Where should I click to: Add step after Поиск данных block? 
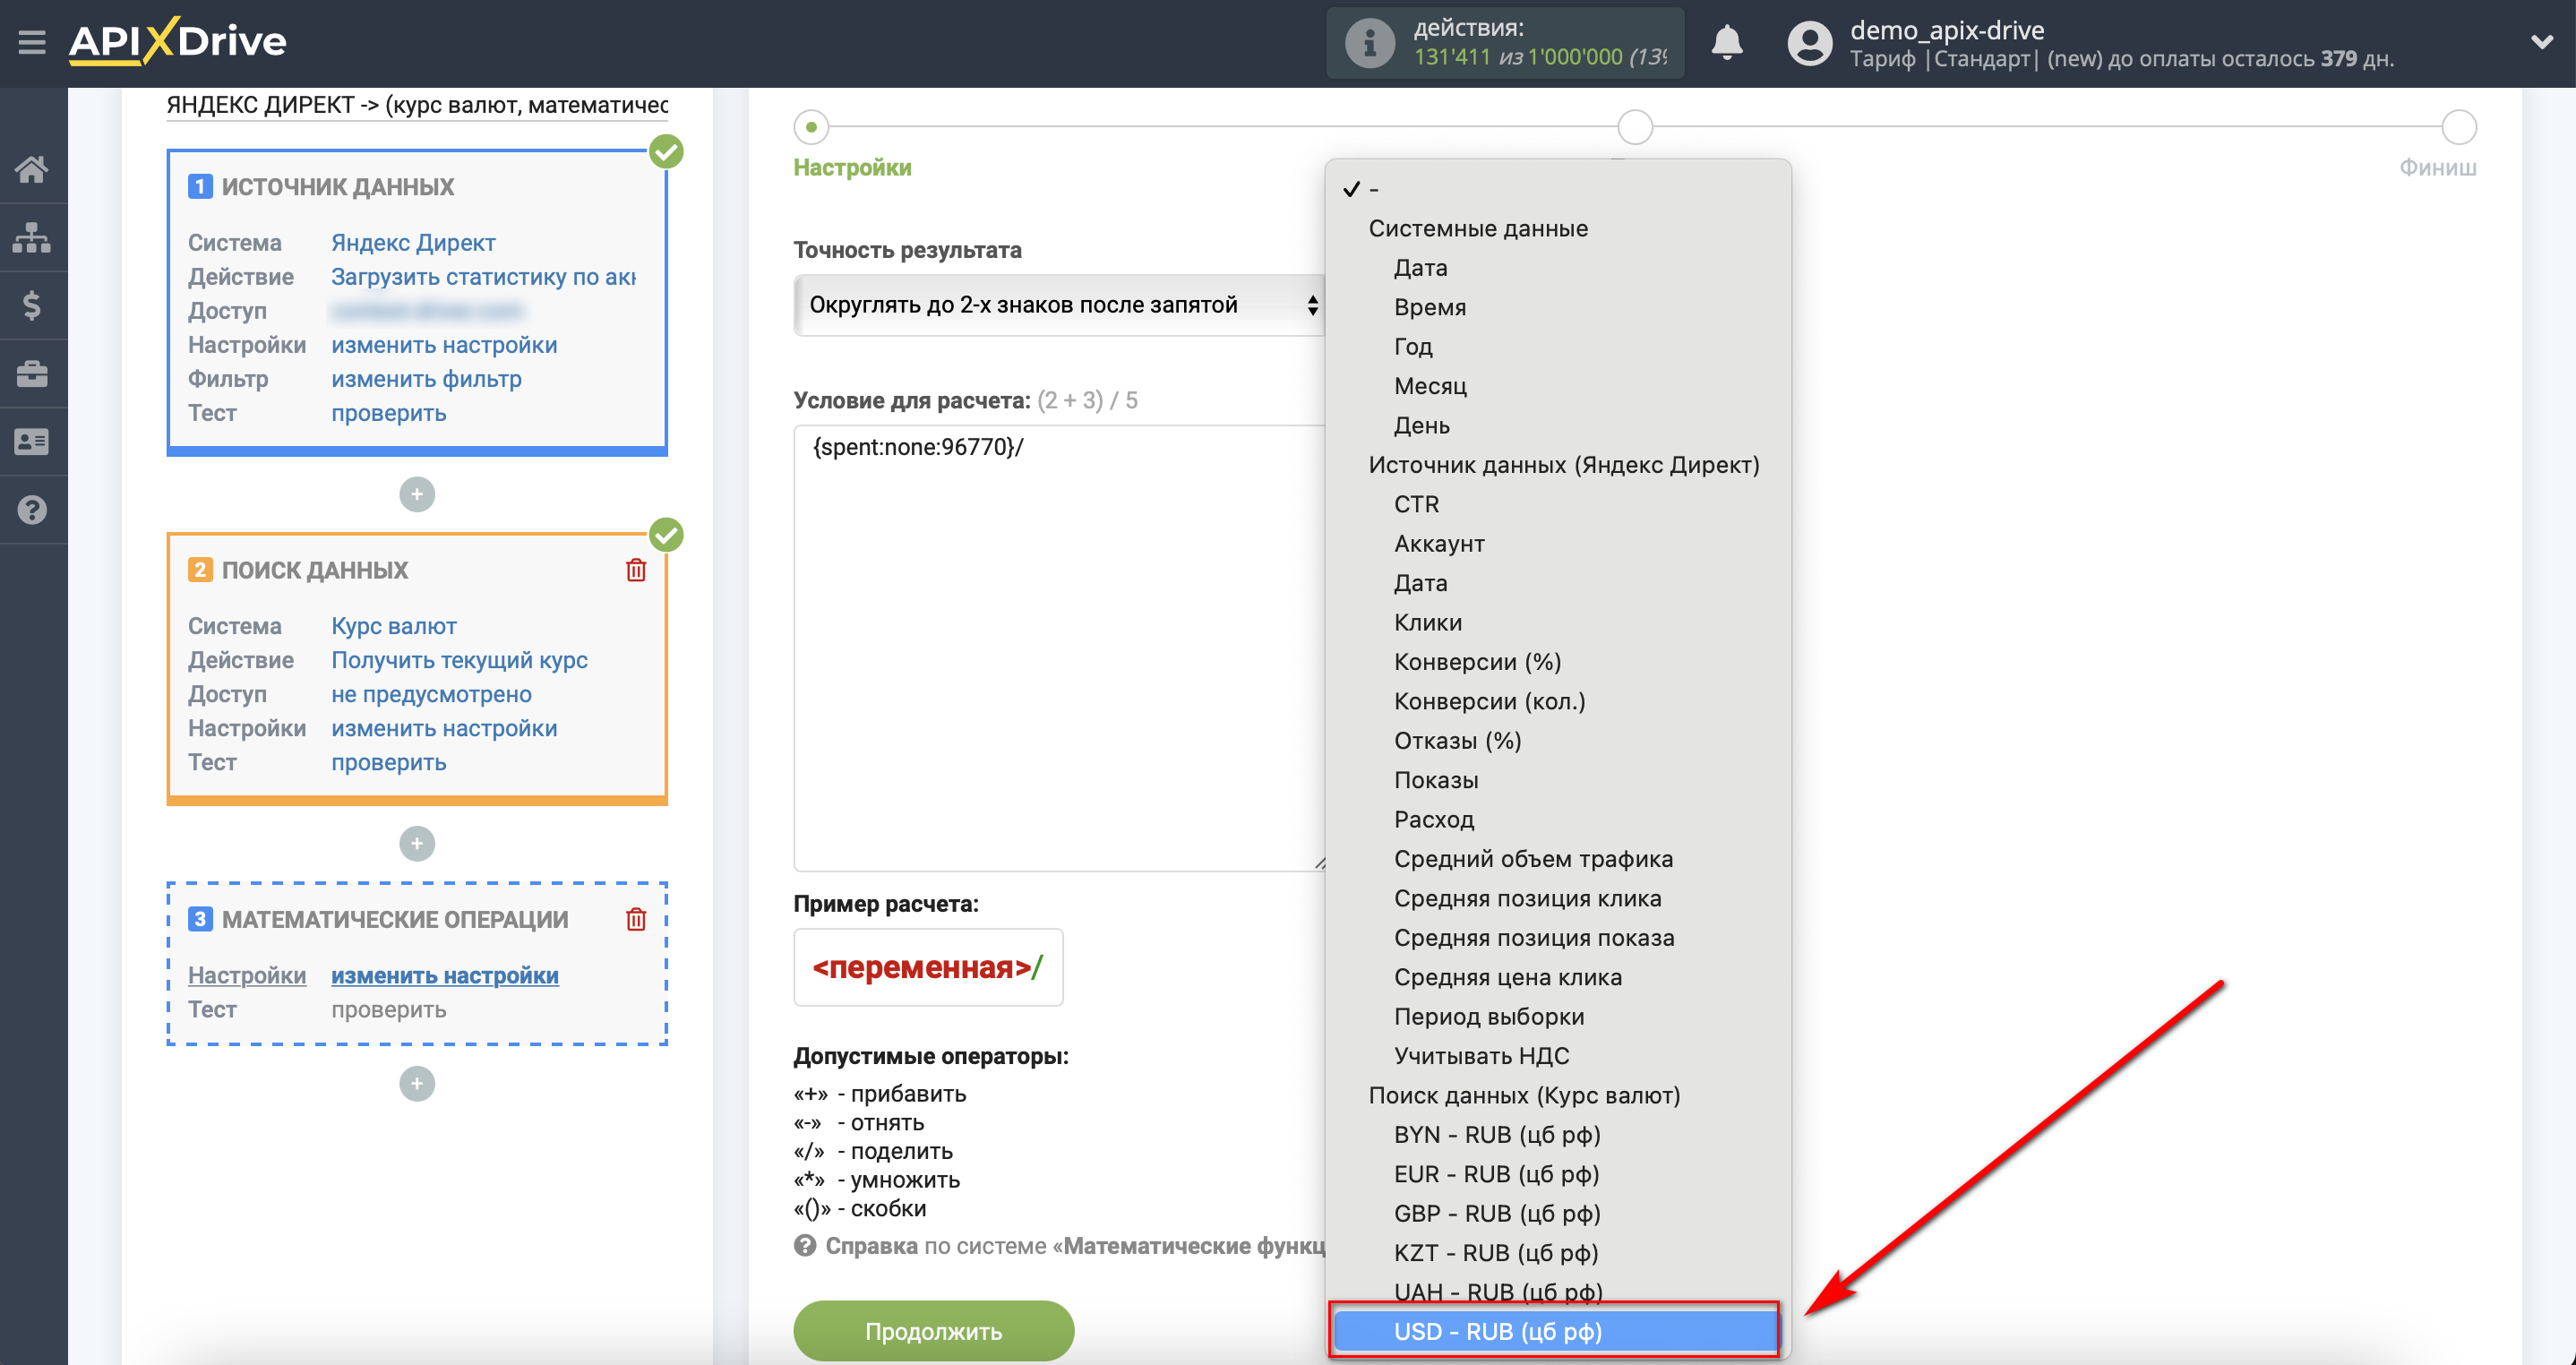coord(417,843)
